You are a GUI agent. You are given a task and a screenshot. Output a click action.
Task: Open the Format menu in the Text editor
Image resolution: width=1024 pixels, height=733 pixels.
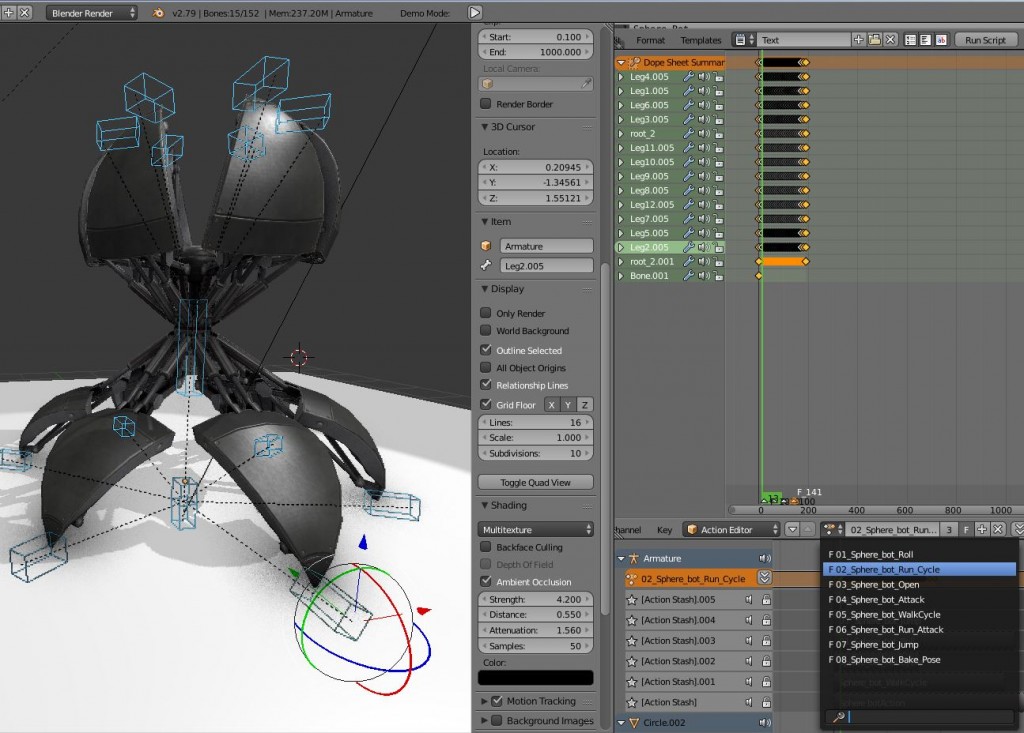click(653, 40)
